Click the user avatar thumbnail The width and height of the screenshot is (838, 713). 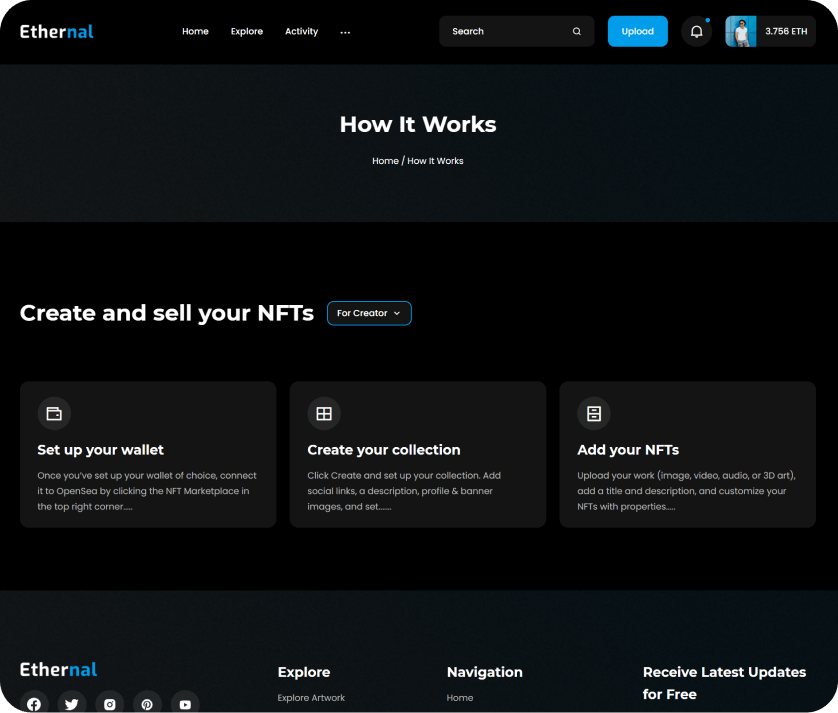click(741, 32)
